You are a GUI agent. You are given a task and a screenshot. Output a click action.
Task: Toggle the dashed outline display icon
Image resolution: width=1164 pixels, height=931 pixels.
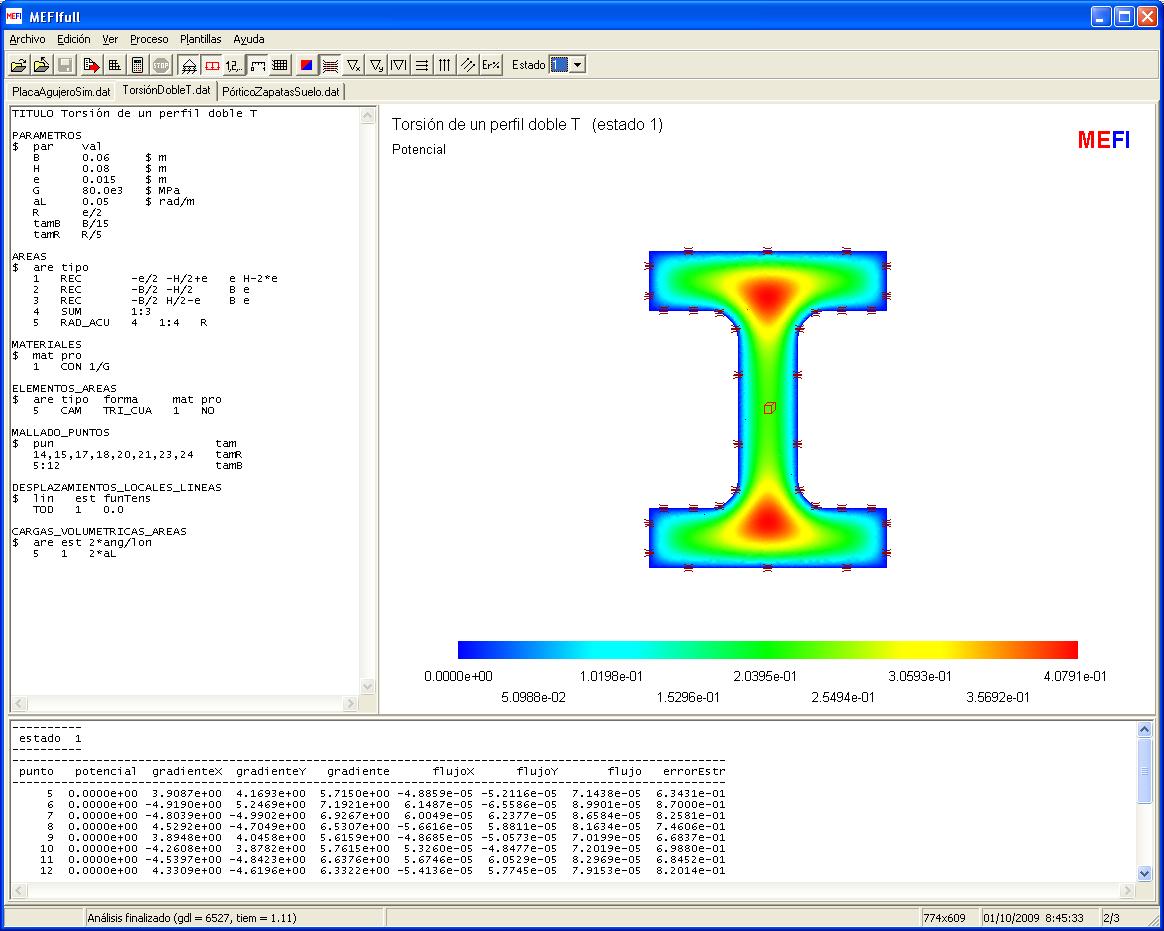[257, 65]
